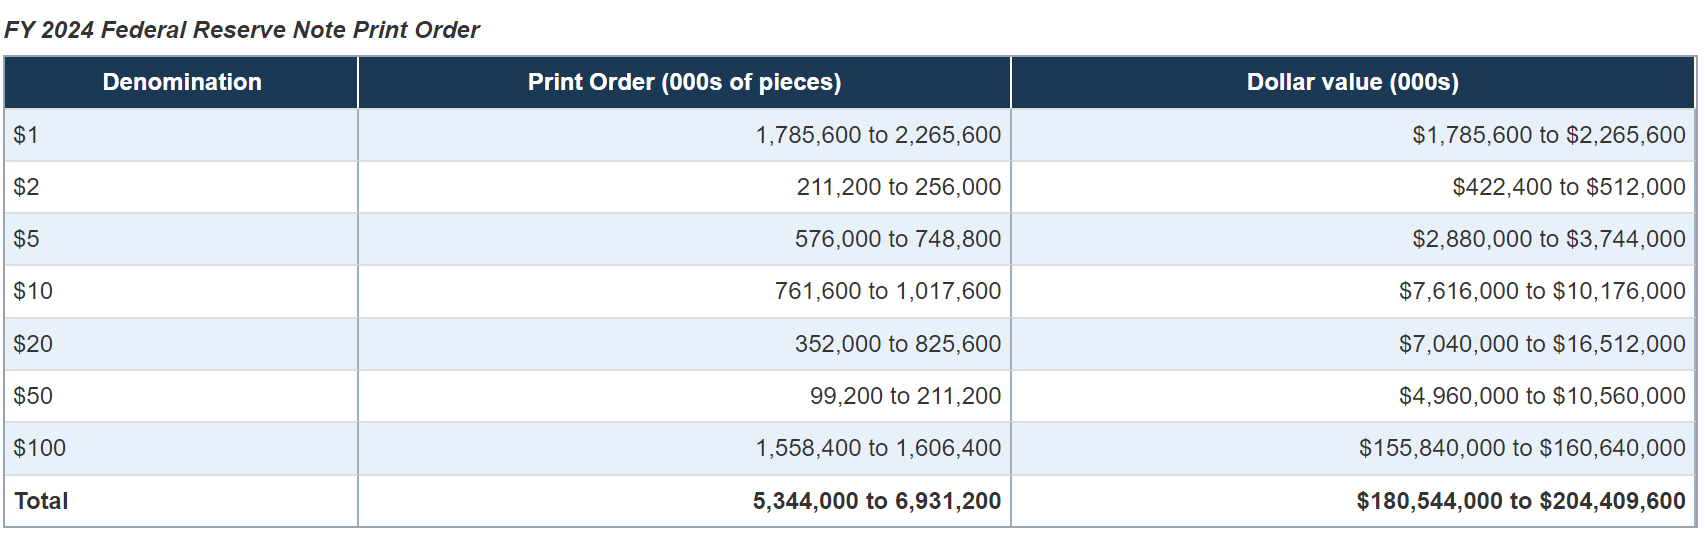1705x534 pixels.
Task: Click print order 1,785,600 to 2,265,600 cell
Action: pyautogui.click(x=878, y=135)
